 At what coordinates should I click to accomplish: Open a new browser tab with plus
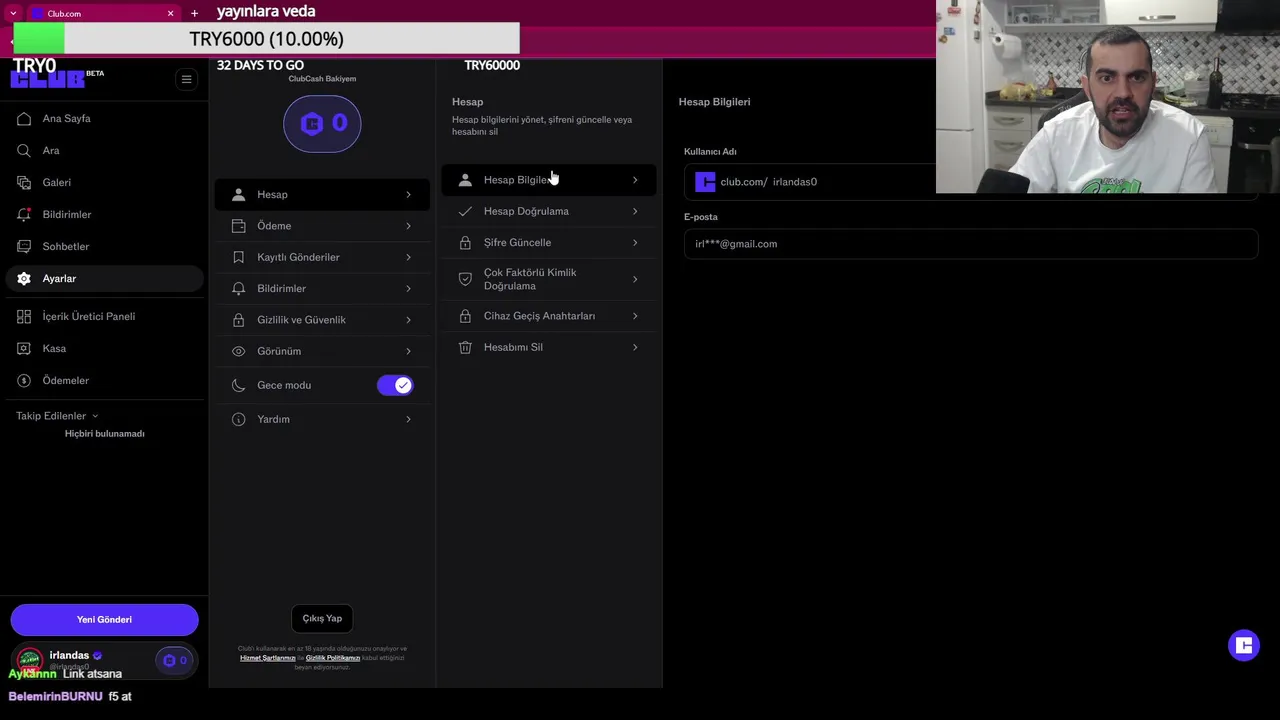pos(194,13)
